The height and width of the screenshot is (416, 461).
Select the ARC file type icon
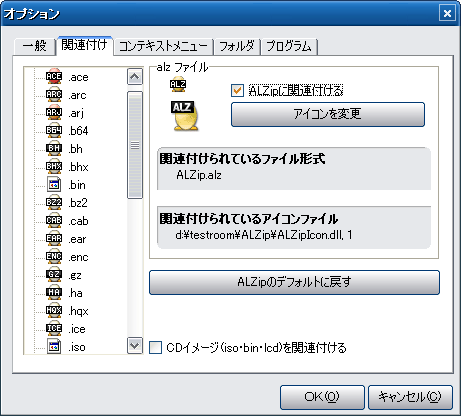click(54, 95)
